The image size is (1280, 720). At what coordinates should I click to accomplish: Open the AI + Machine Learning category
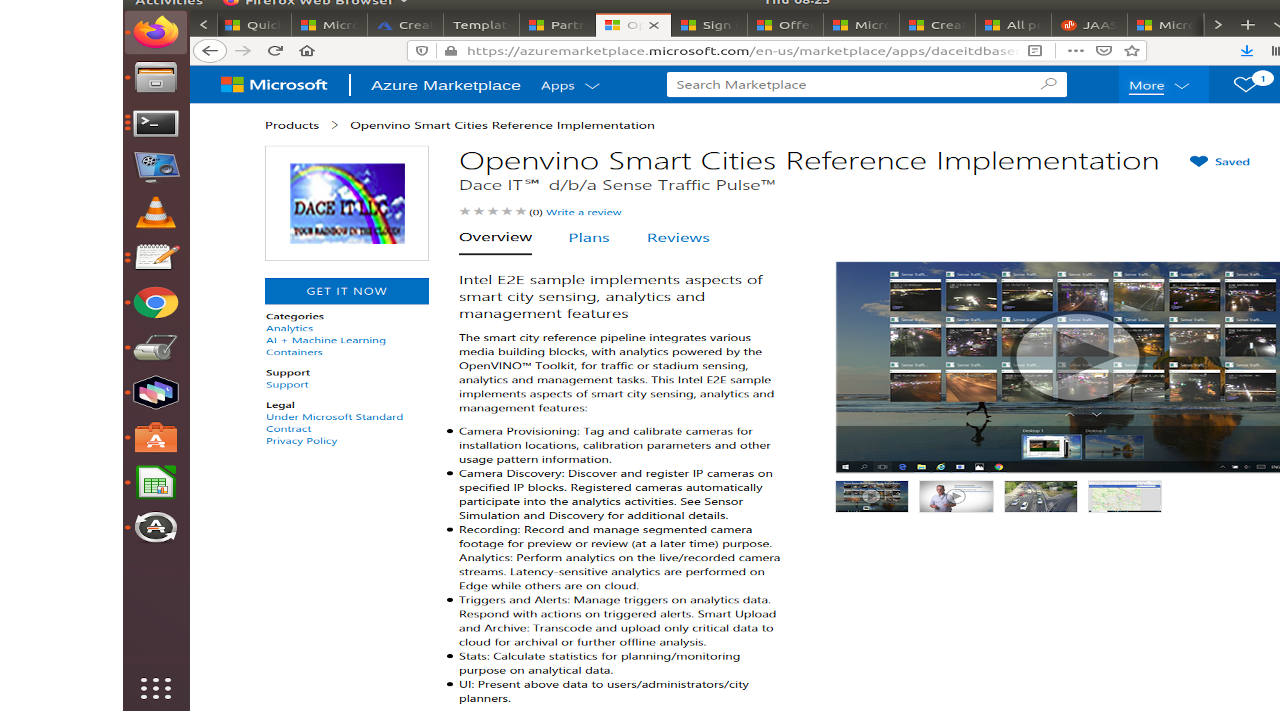[x=326, y=340]
